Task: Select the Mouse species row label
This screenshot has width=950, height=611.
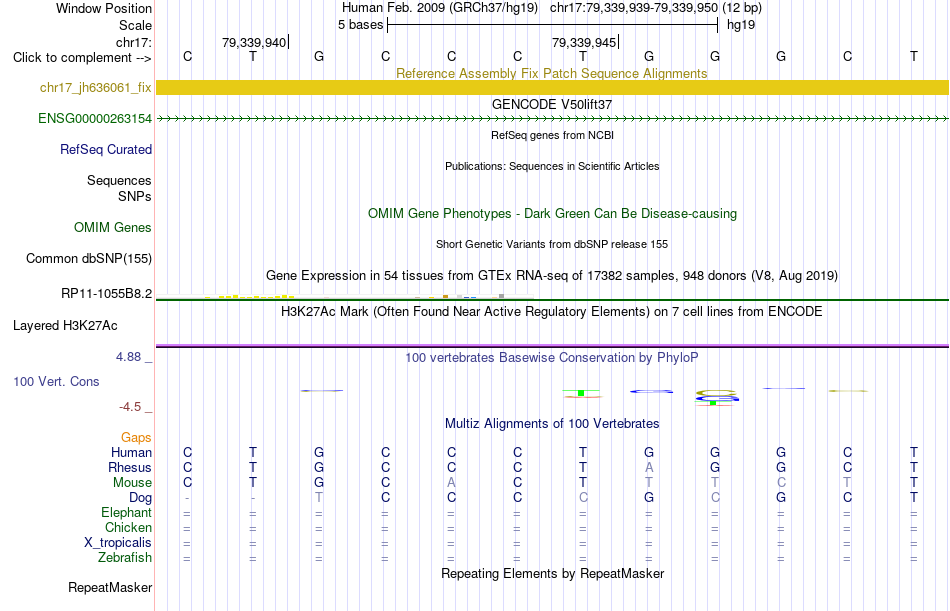Action: [x=132, y=483]
